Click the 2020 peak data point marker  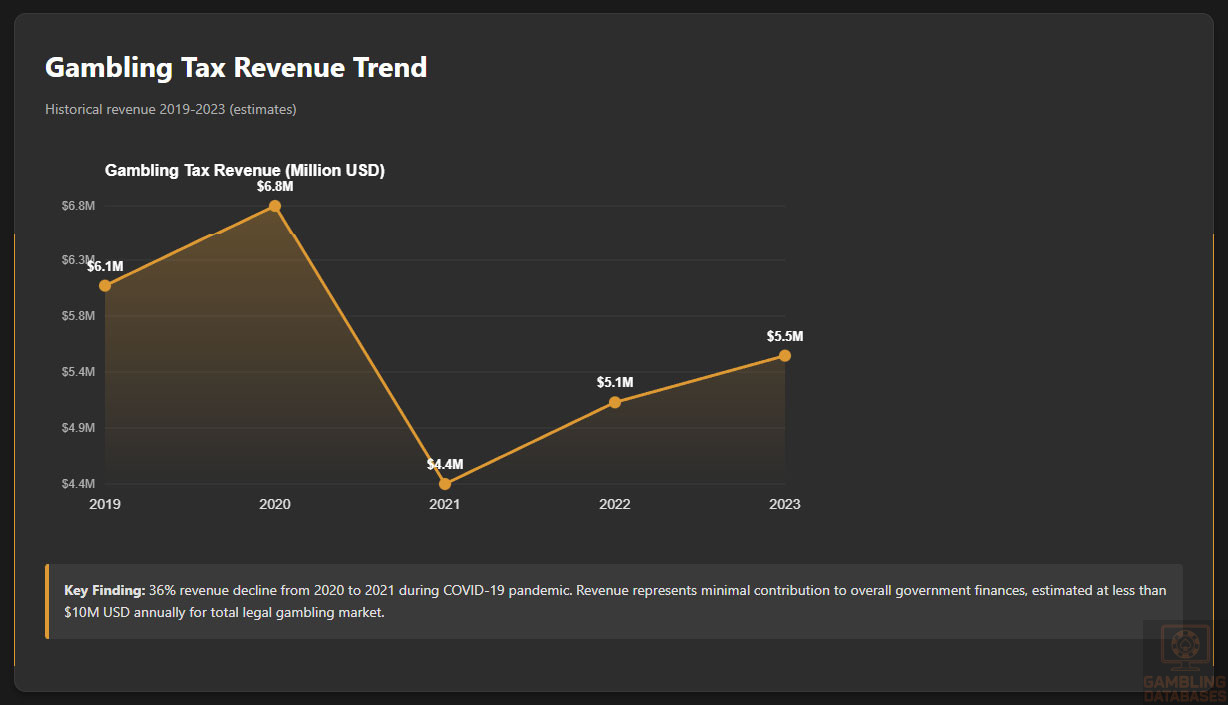[275, 206]
